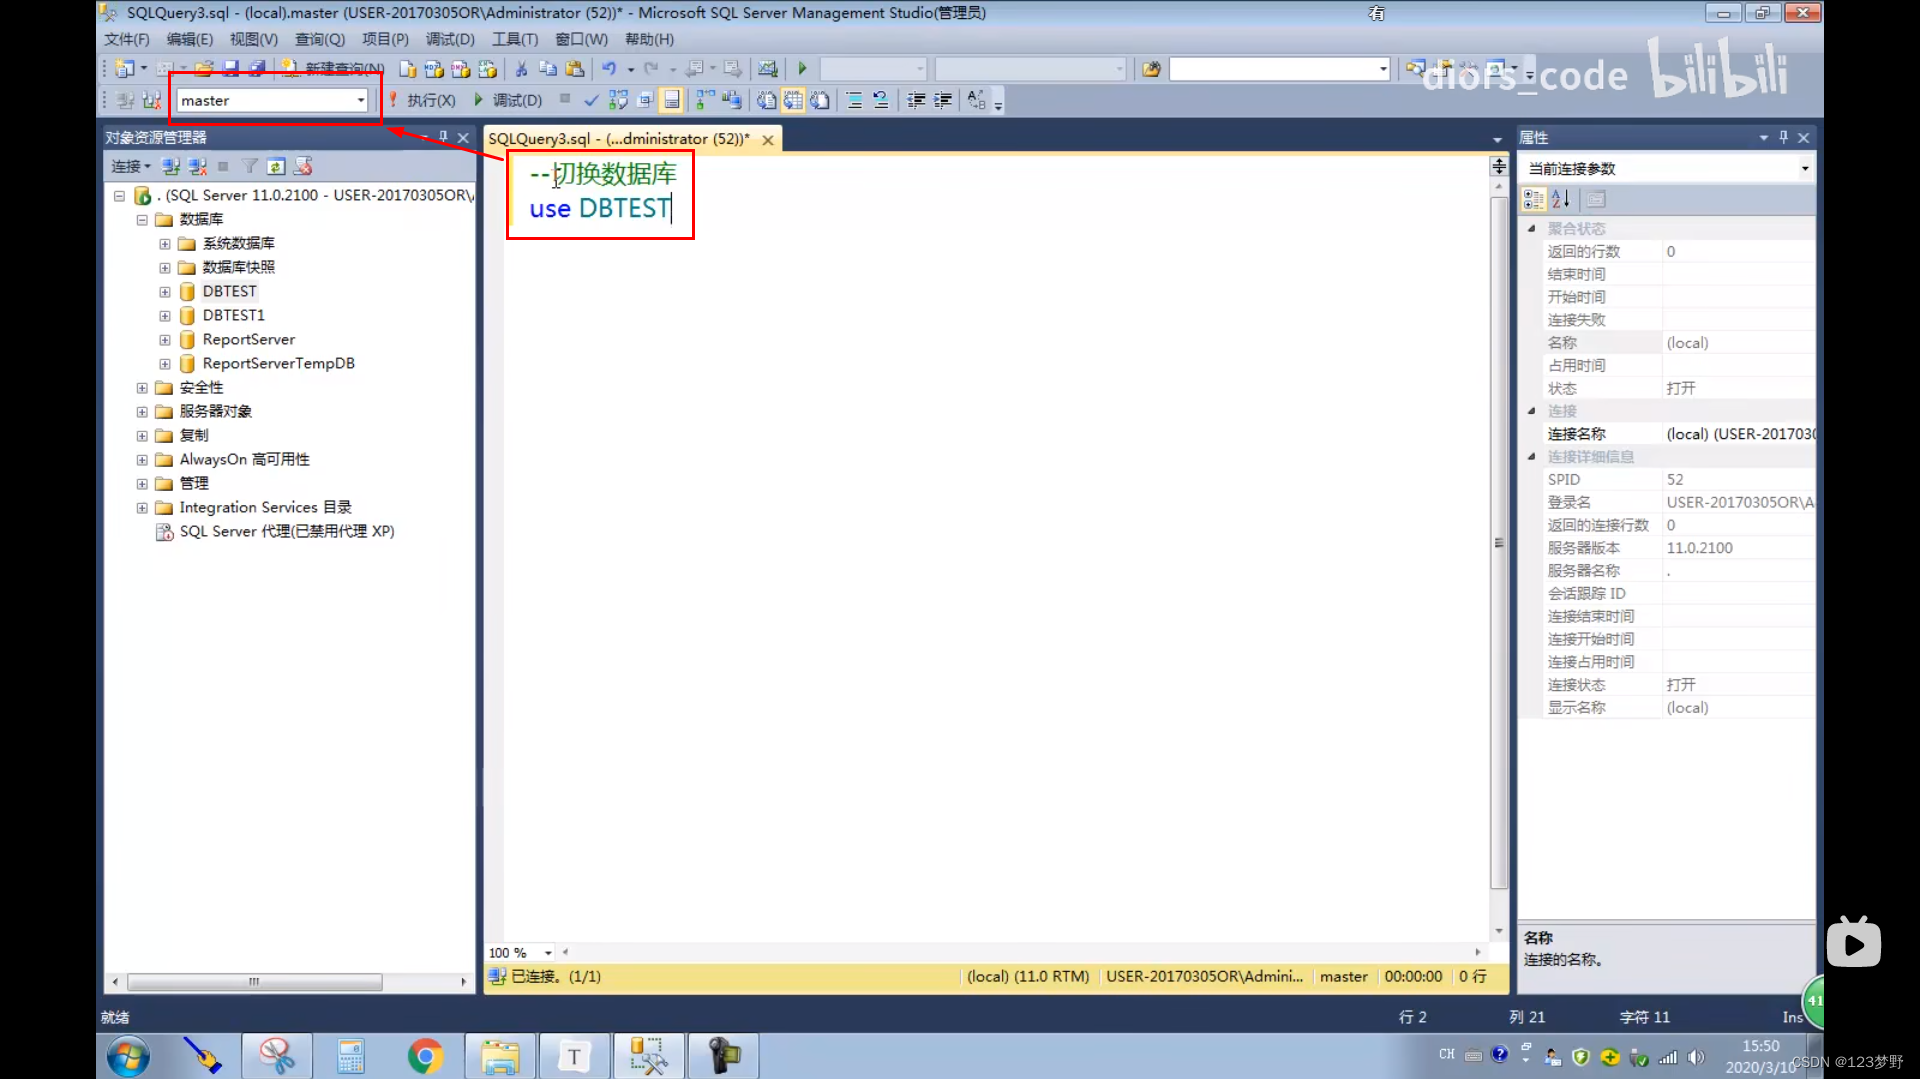The height and width of the screenshot is (1079, 1920).
Task: Click the 调试(D) debug button
Action: (x=508, y=100)
